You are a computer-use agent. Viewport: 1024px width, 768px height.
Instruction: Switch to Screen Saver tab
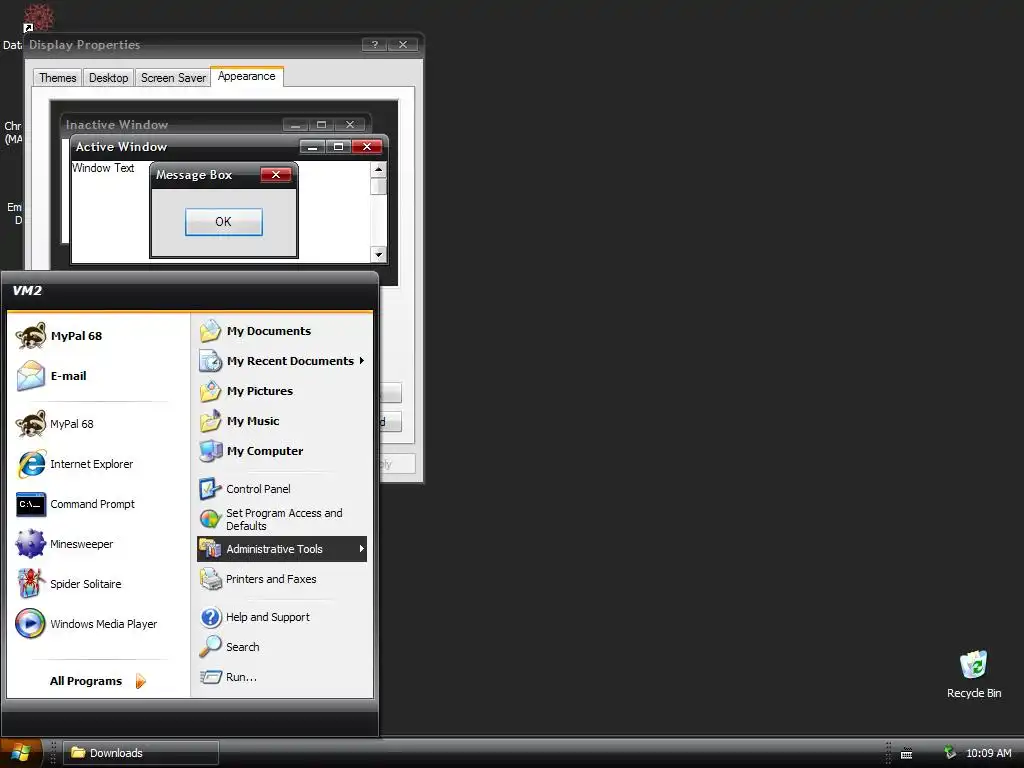tap(173, 78)
